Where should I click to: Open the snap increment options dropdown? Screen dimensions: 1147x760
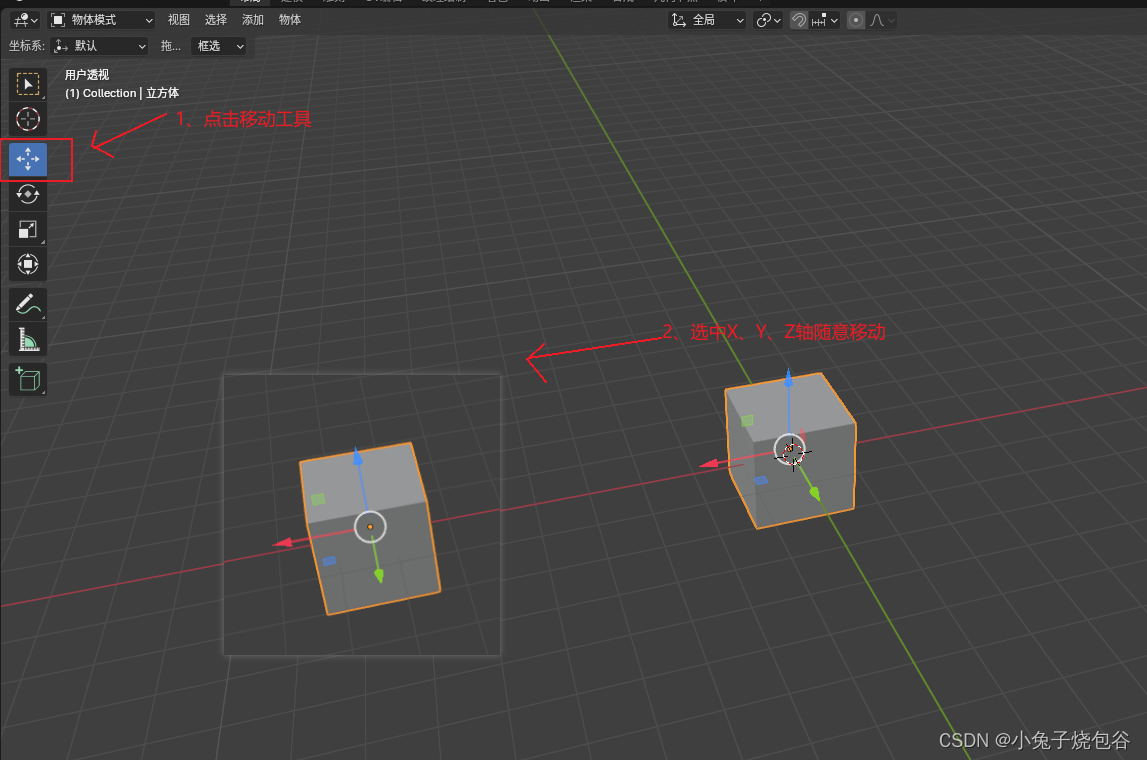coord(824,20)
